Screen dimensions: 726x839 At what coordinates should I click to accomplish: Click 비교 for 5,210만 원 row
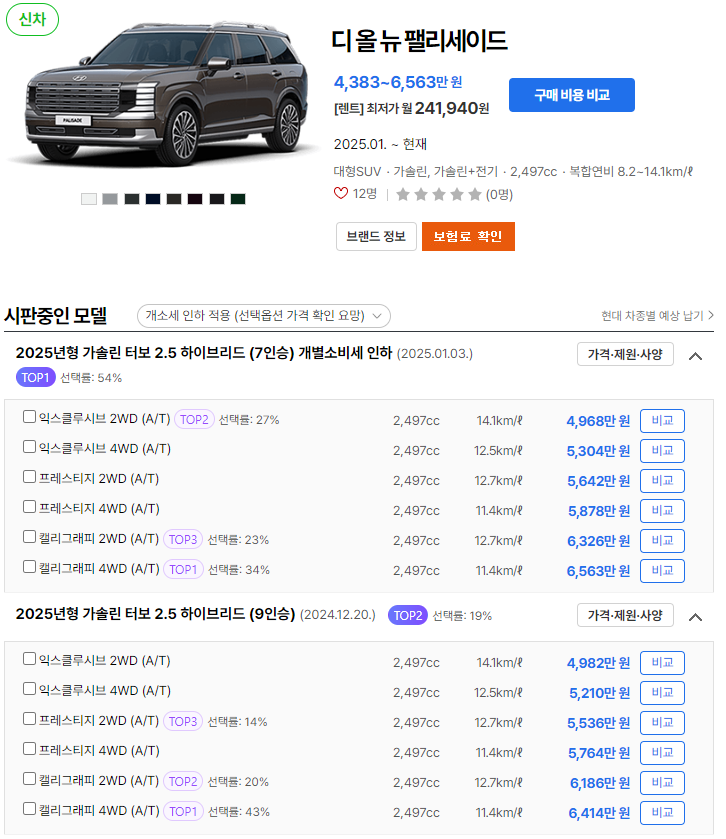[x=662, y=692]
